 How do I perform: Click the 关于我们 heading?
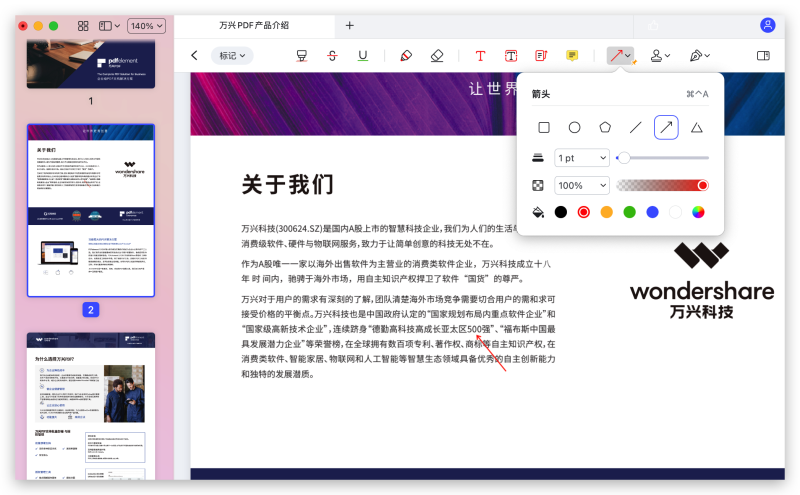(x=288, y=184)
